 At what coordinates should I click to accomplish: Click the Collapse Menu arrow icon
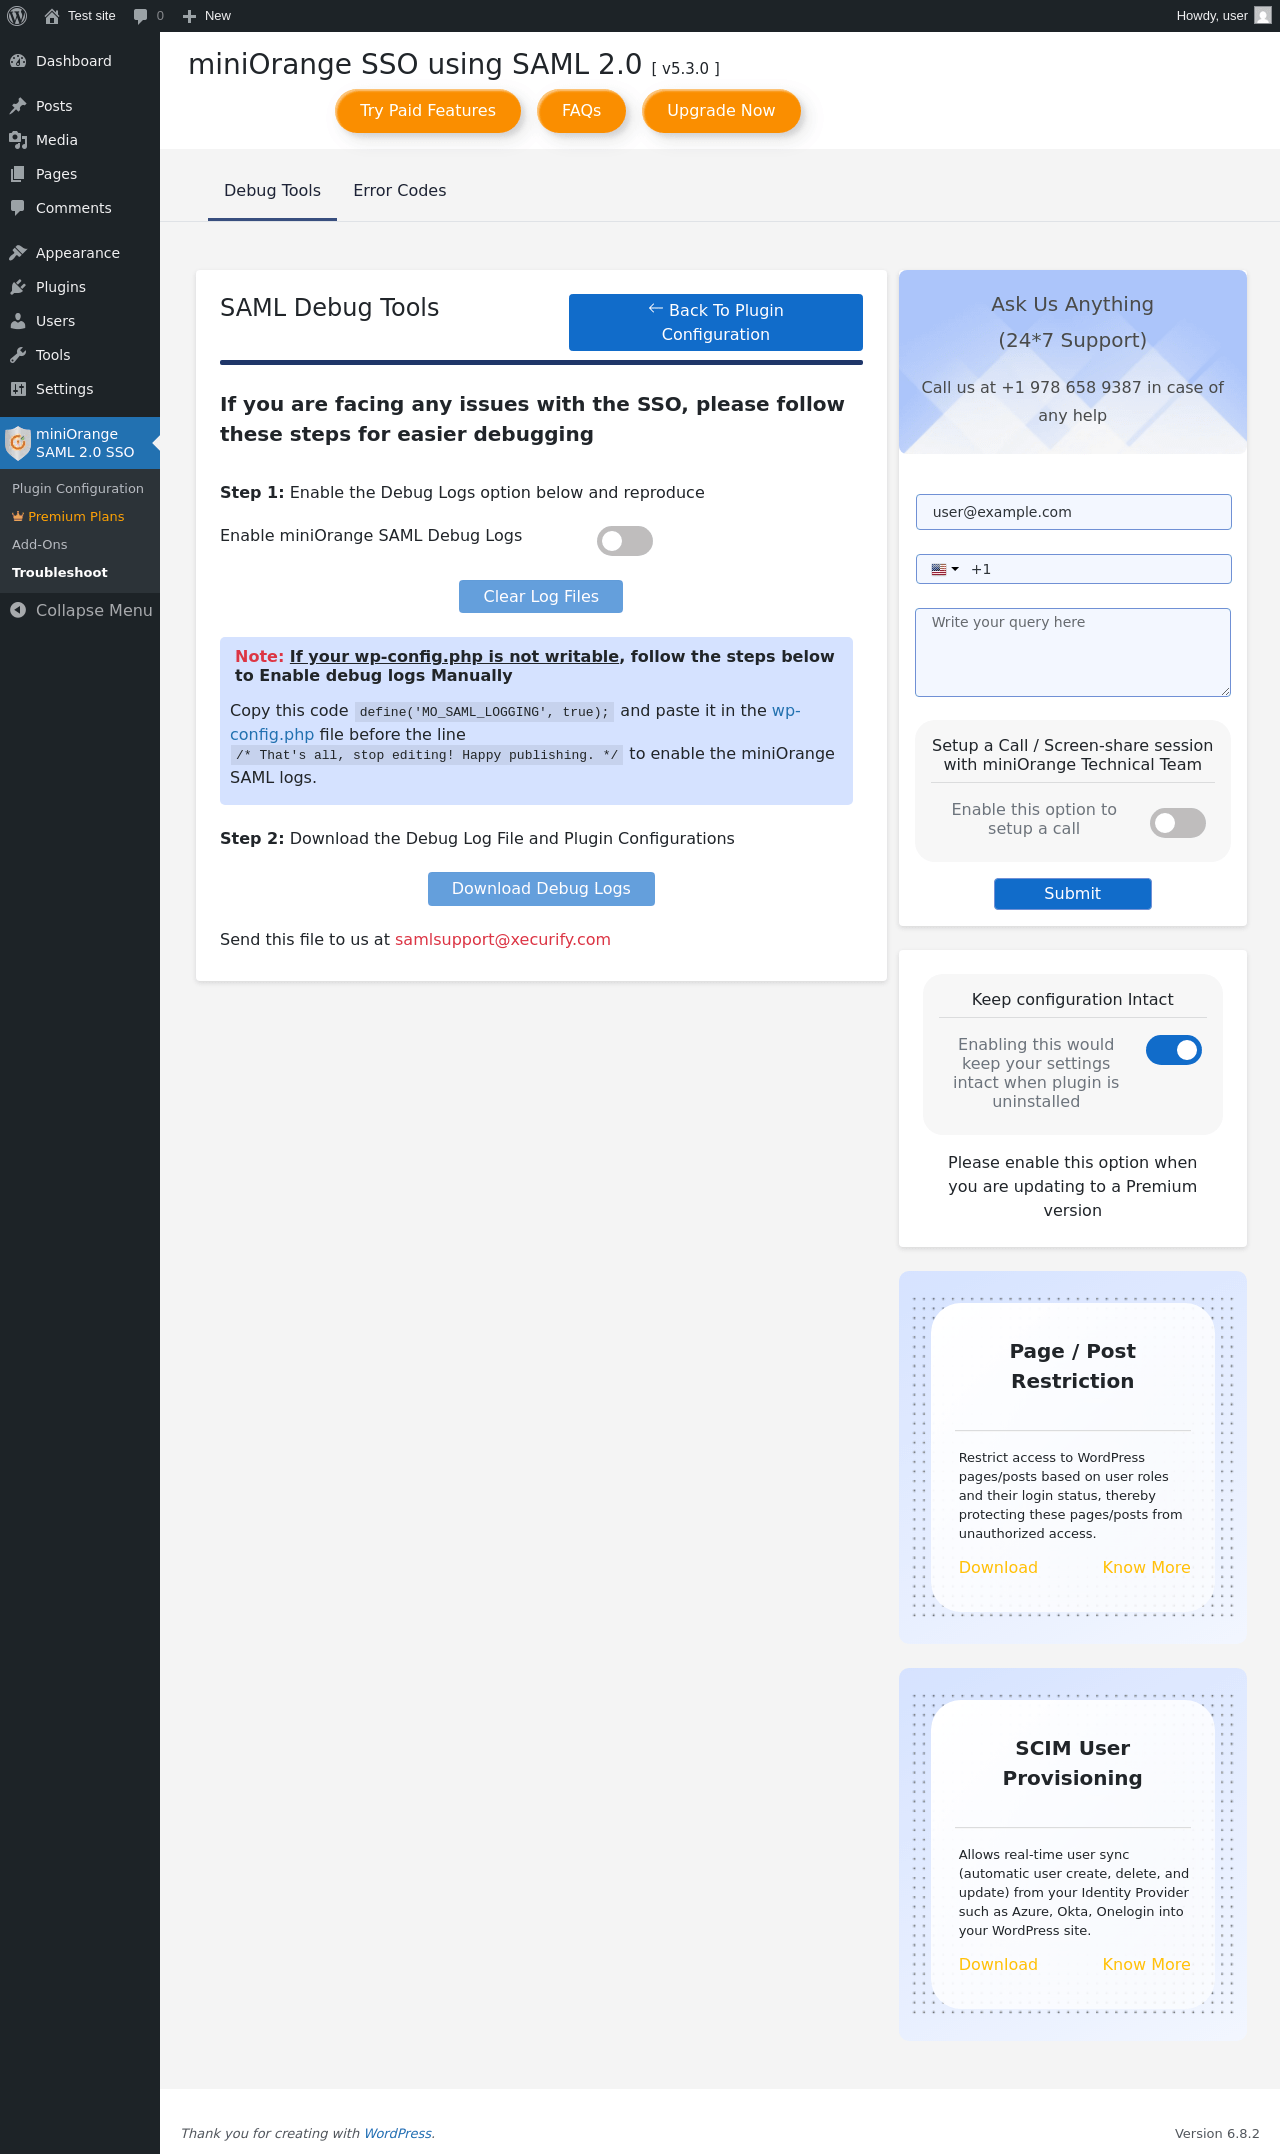pyautogui.click(x=18, y=610)
